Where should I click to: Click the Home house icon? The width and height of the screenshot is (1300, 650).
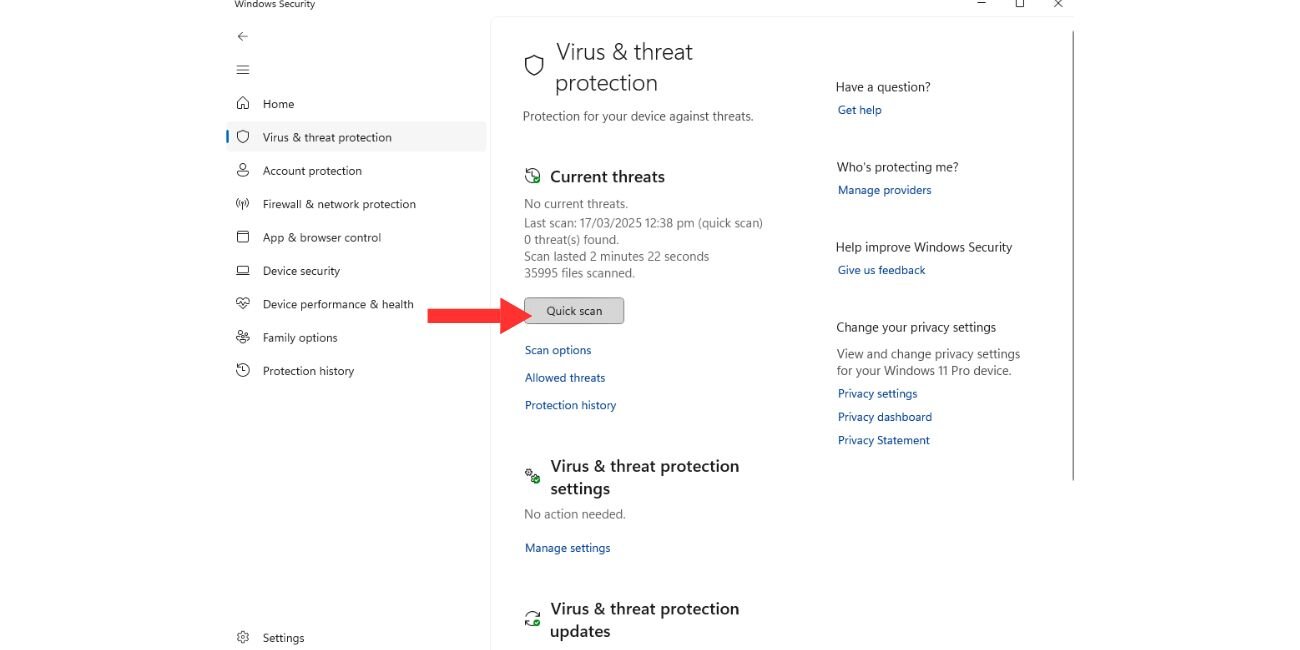click(x=242, y=103)
